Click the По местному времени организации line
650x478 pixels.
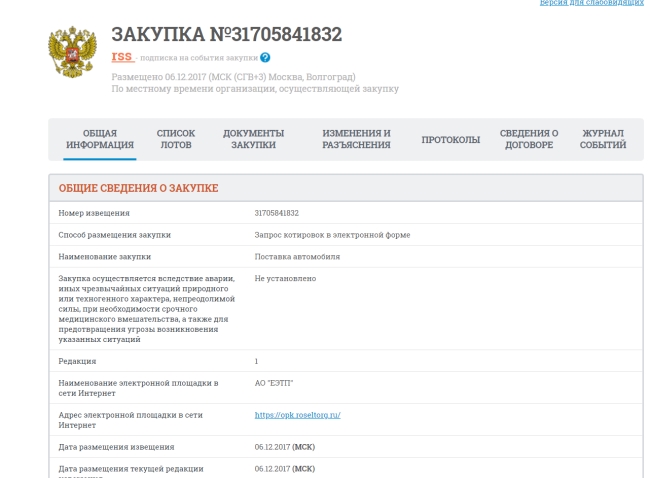coord(255,89)
